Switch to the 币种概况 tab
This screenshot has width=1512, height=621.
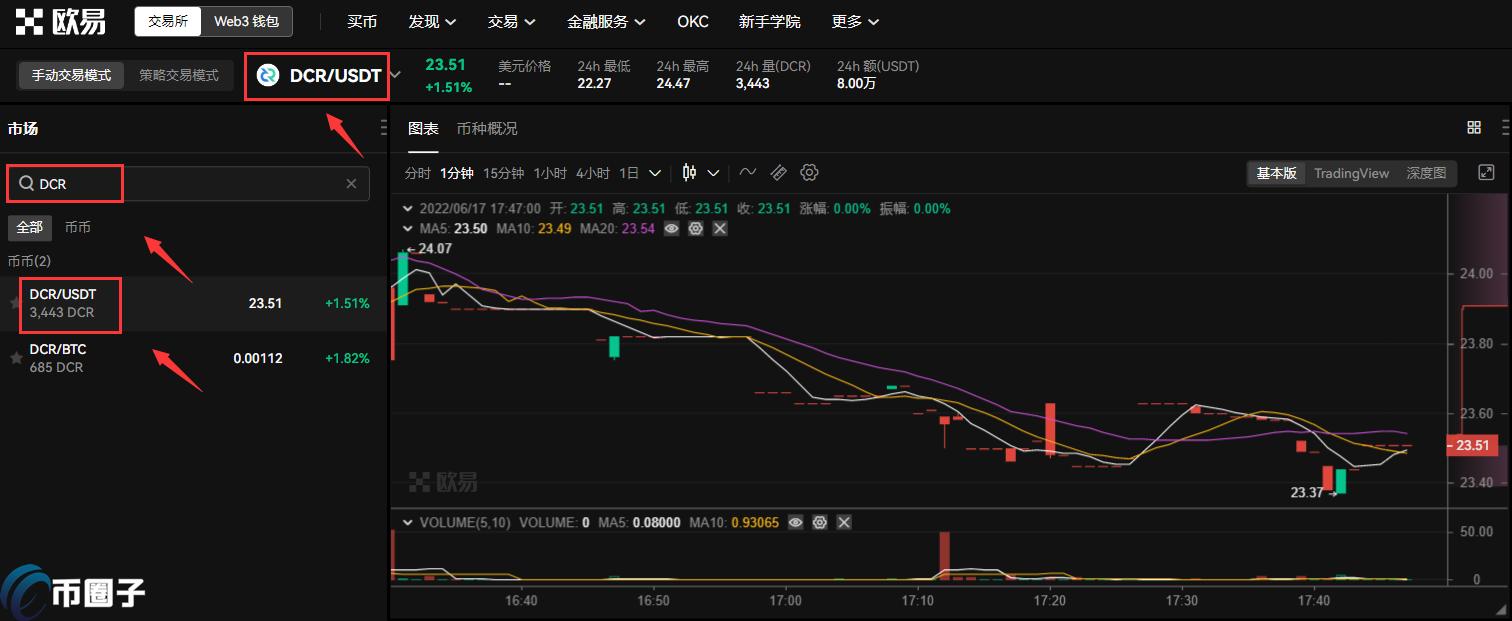487,128
